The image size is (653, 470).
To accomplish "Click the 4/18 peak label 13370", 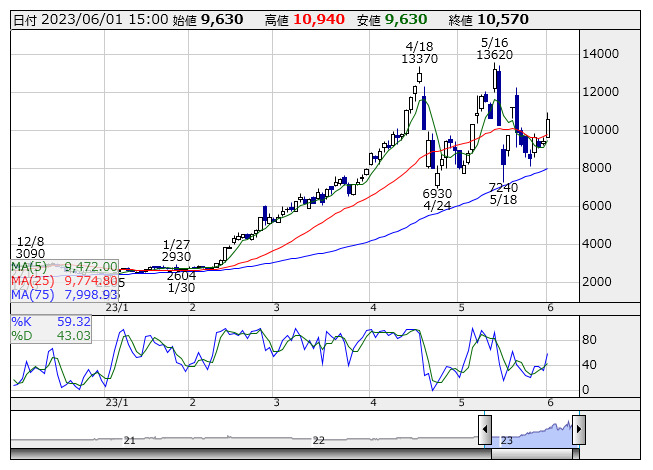I will pyautogui.click(x=420, y=59).
